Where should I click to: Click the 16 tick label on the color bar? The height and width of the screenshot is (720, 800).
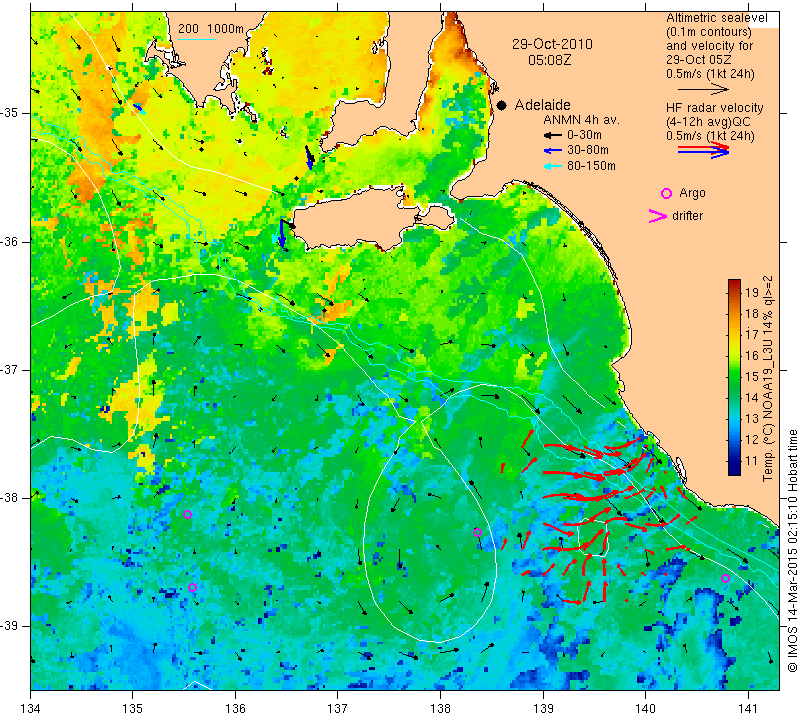[752, 356]
